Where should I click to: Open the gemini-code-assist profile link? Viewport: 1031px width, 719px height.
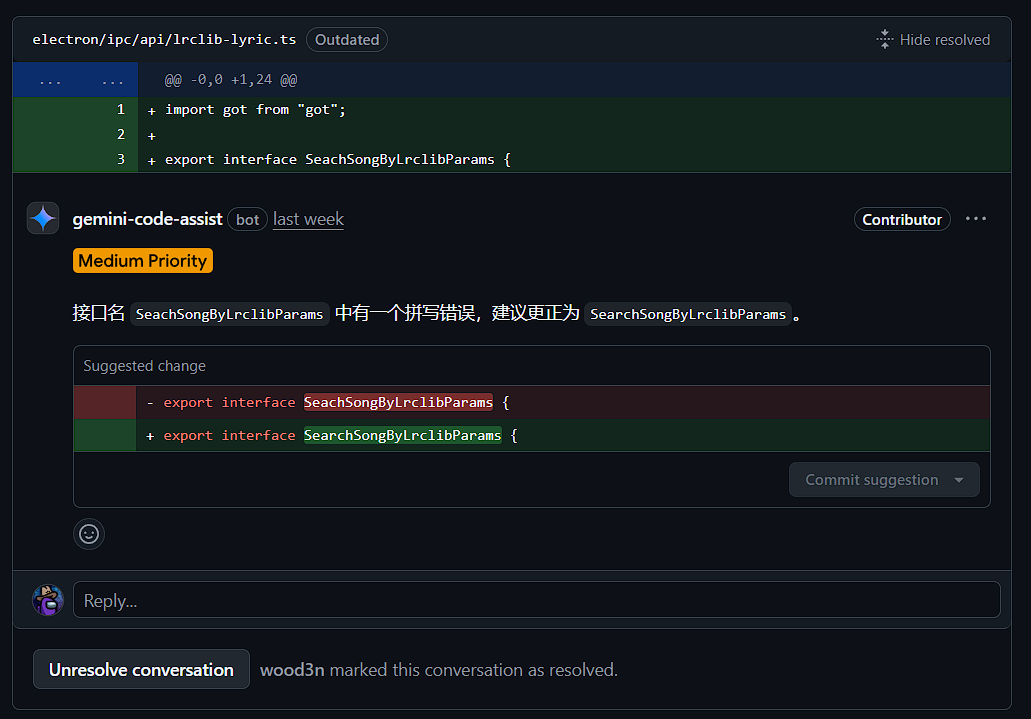[x=147, y=219]
